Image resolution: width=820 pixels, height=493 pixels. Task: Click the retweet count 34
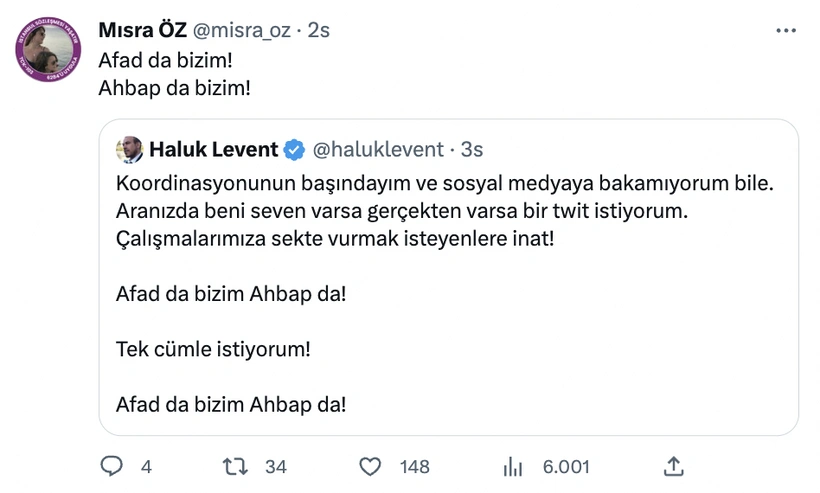[276, 467]
